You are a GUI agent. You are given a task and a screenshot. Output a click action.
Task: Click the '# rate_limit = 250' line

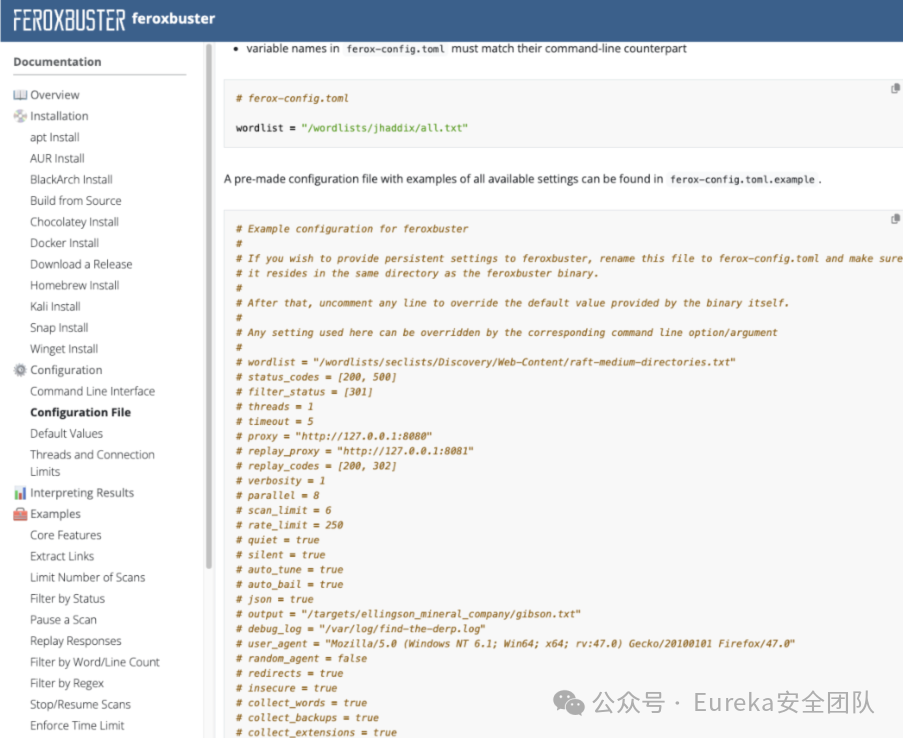(x=290, y=525)
